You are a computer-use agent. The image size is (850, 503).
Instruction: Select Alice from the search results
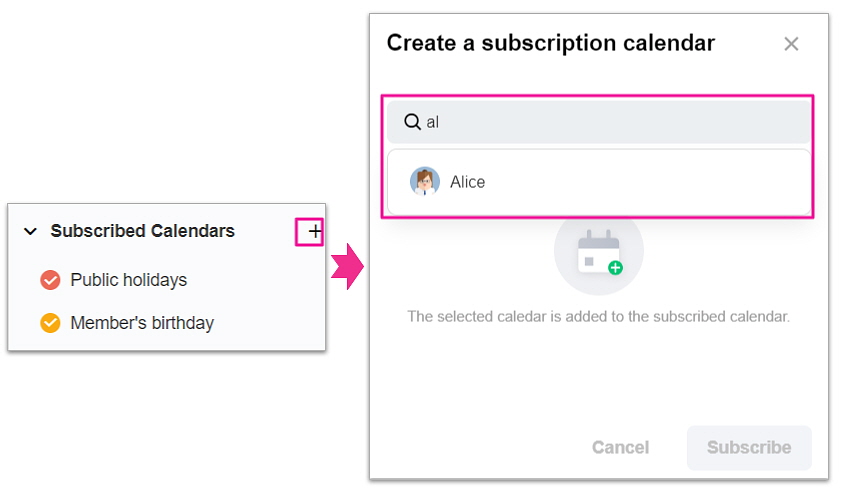(467, 182)
